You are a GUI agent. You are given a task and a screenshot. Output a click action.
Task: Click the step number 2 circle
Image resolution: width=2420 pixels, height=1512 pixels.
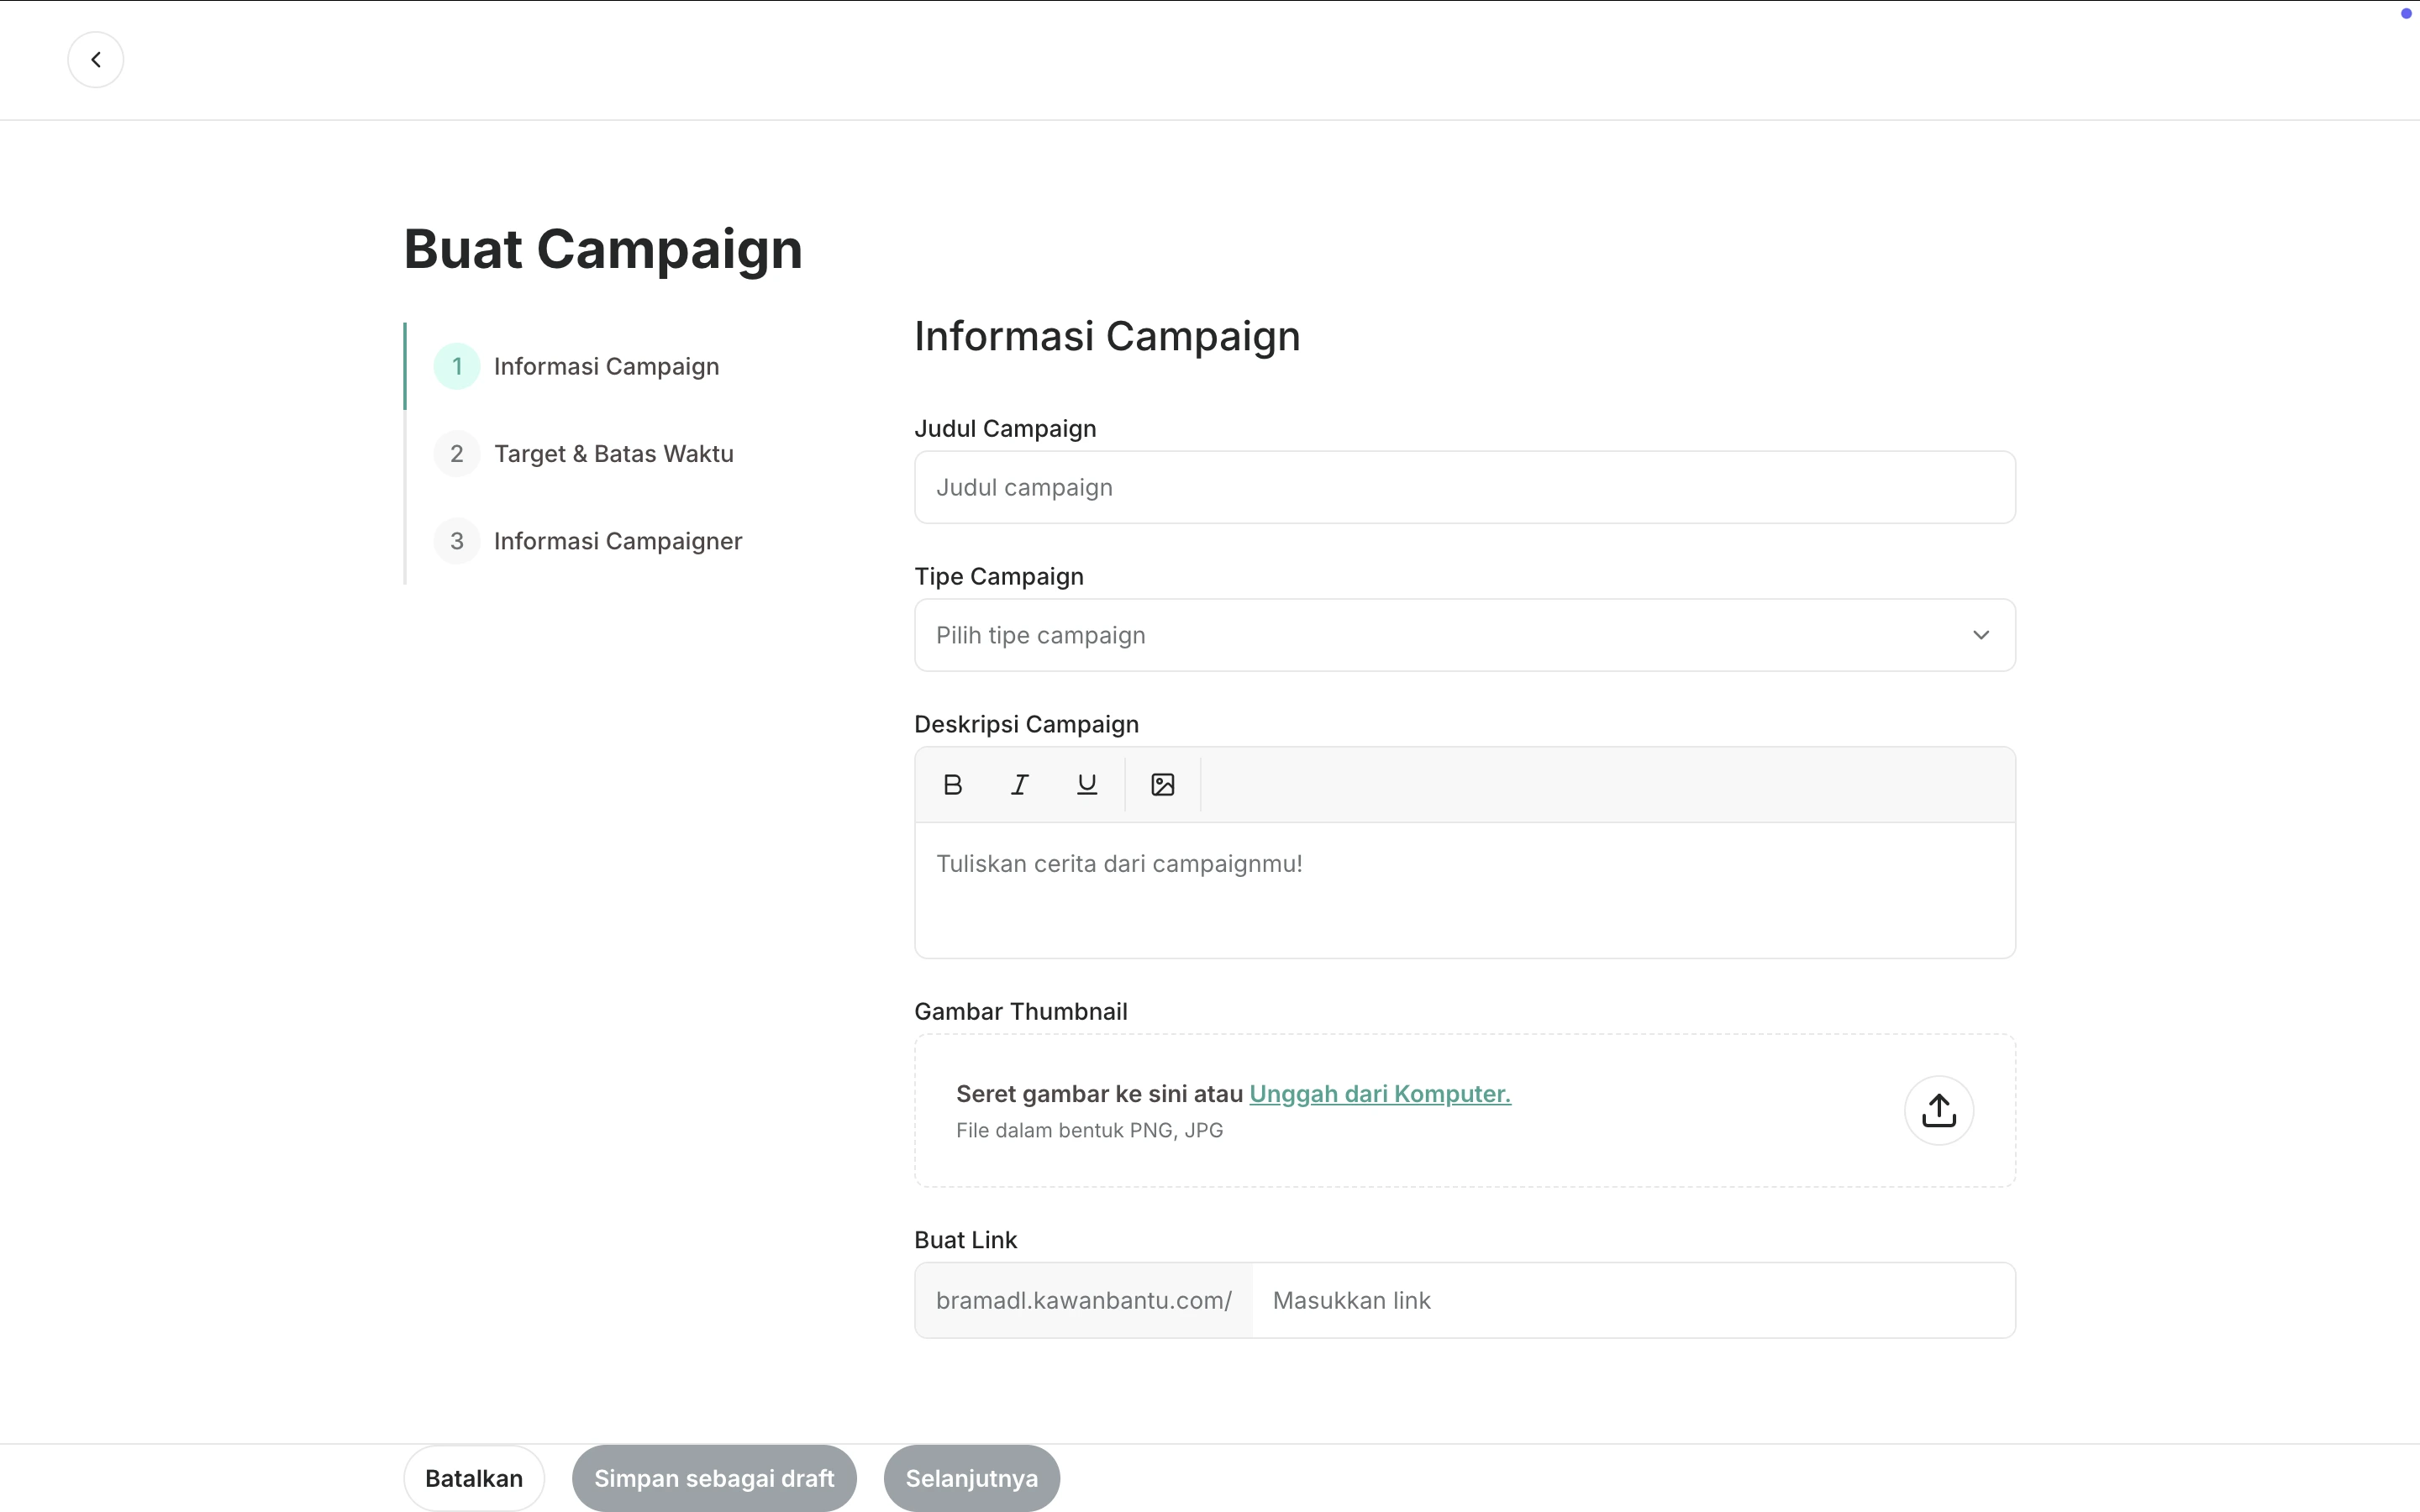[457, 454]
